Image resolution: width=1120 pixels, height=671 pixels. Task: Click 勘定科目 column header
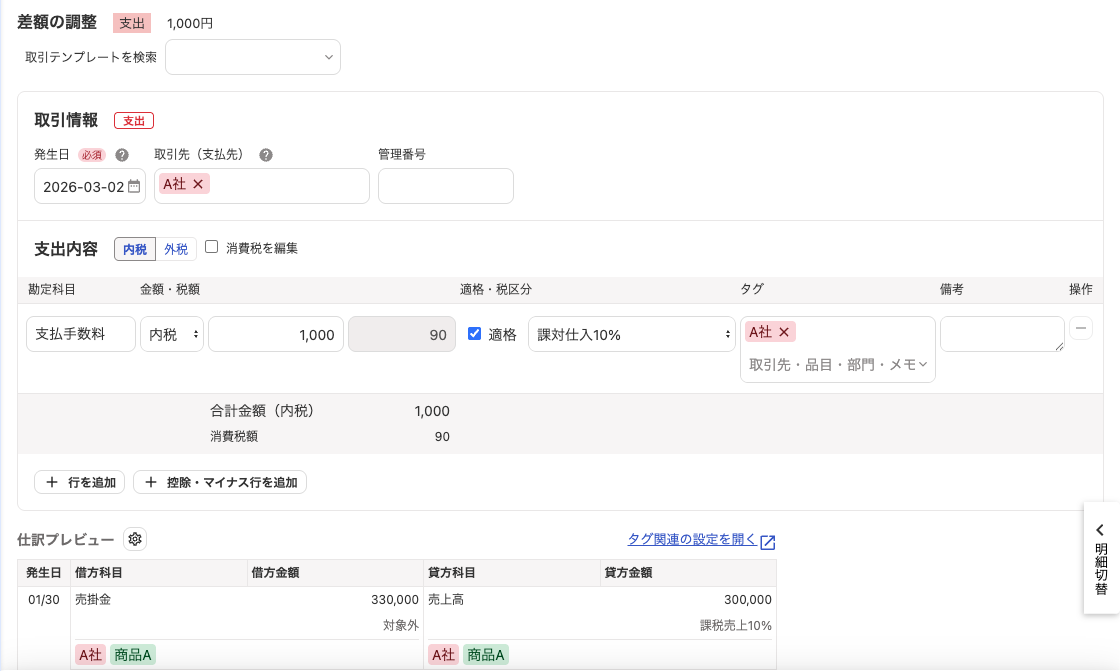51,289
